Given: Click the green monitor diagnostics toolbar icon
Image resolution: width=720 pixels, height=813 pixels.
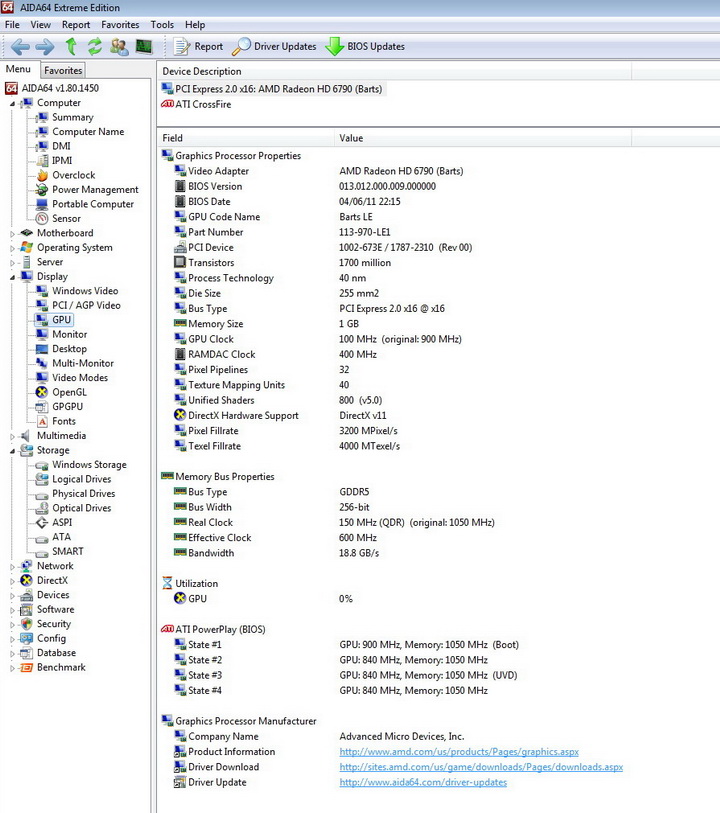Looking at the screenshot, I should click(x=144, y=47).
